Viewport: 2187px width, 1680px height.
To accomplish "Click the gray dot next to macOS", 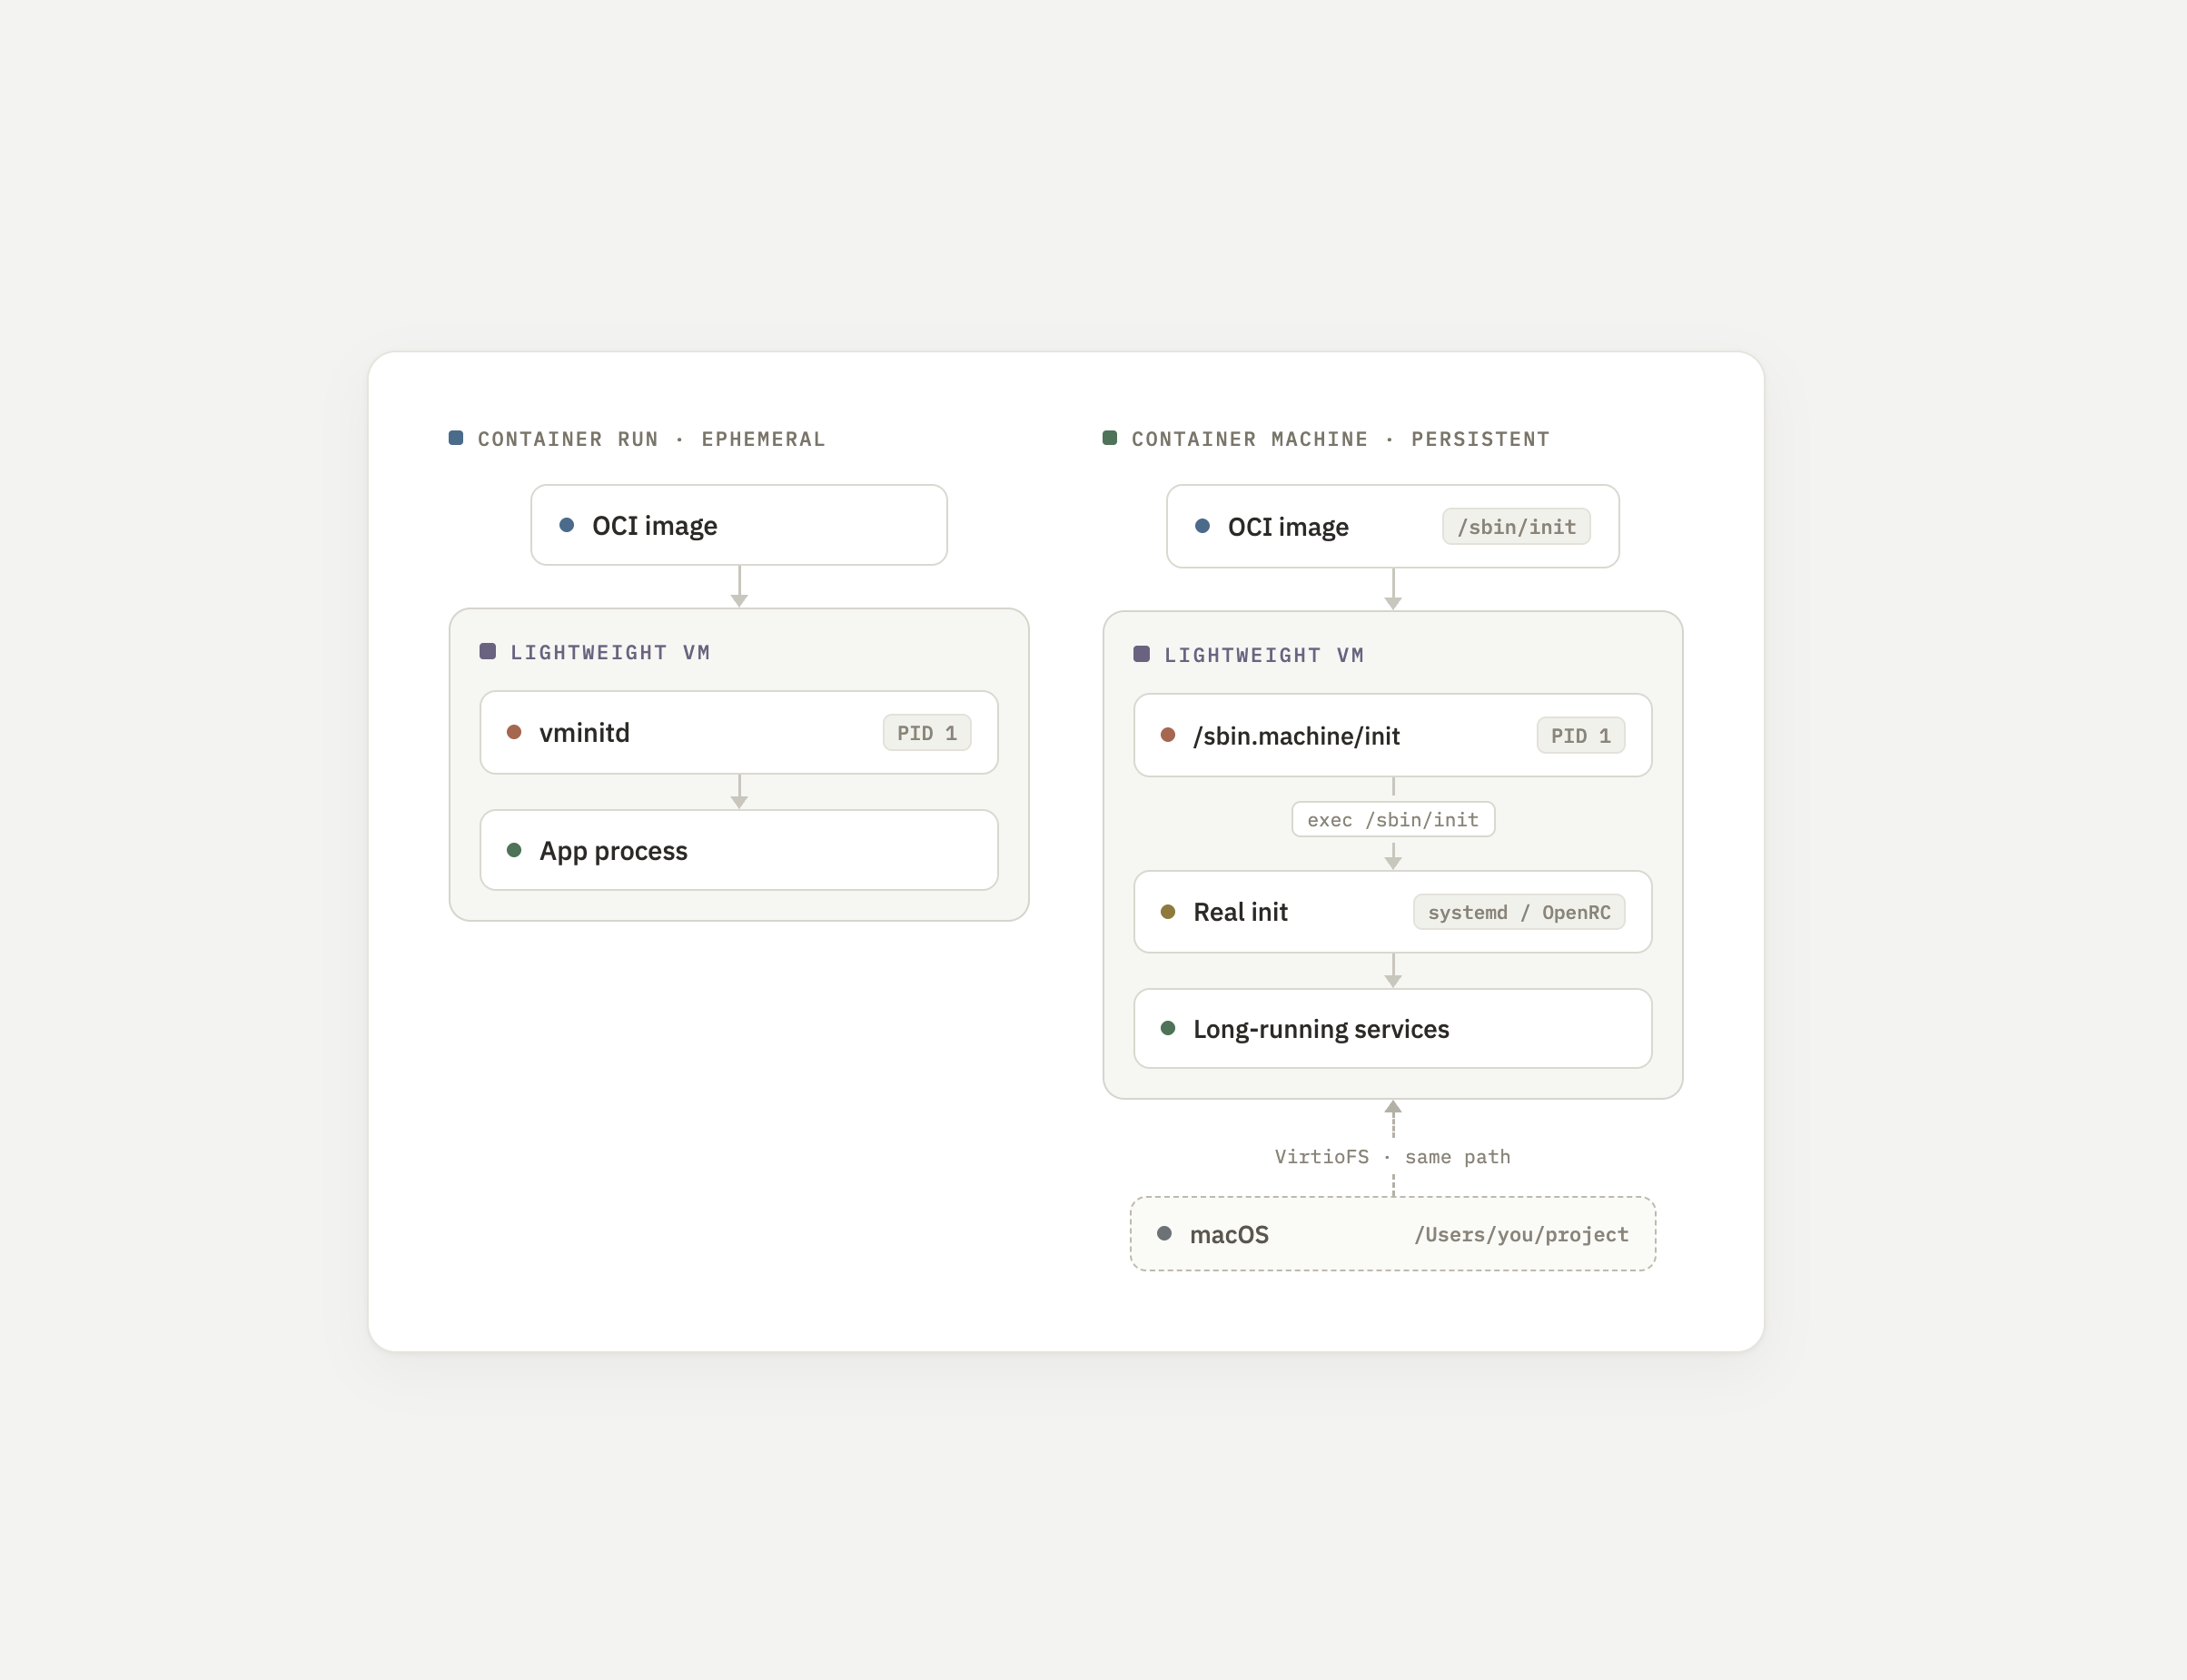I will pyautogui.click(x=1164, y=1233).
